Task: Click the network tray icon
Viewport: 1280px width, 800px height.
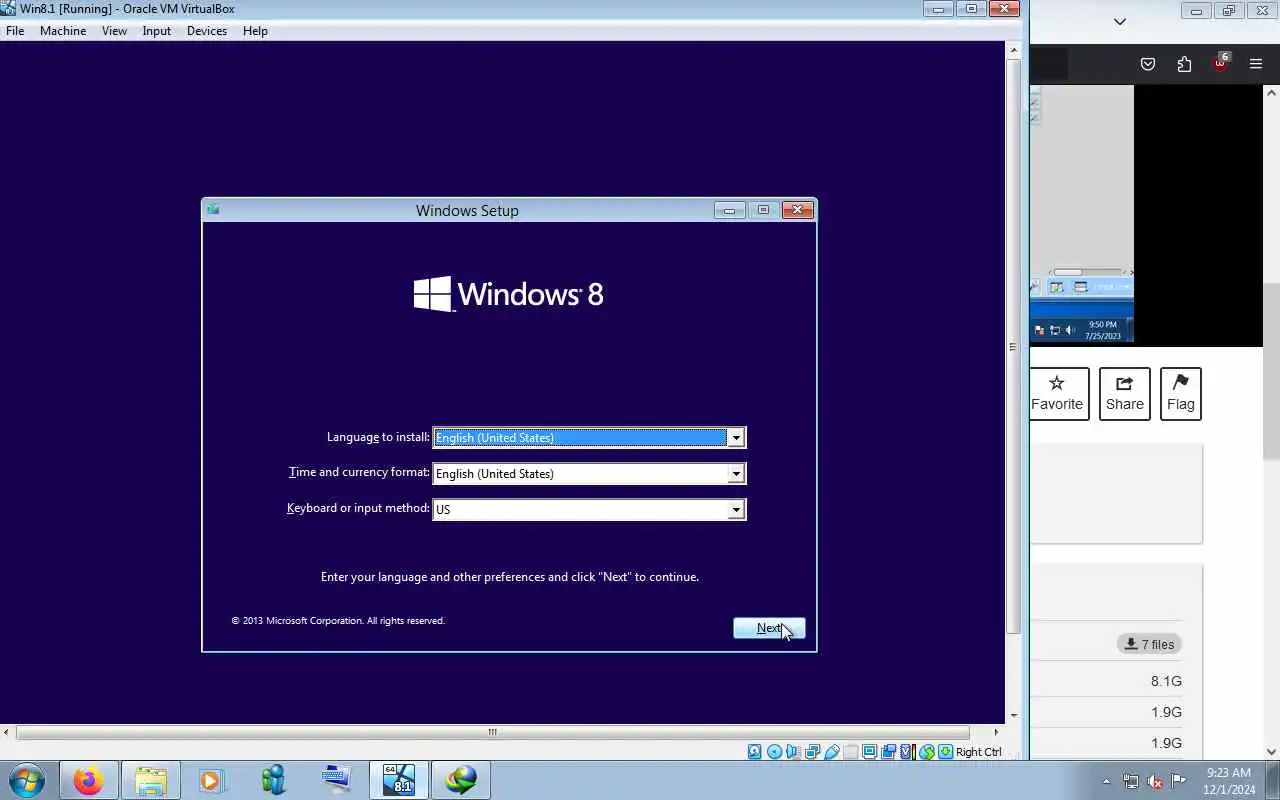Action: 1131,781
